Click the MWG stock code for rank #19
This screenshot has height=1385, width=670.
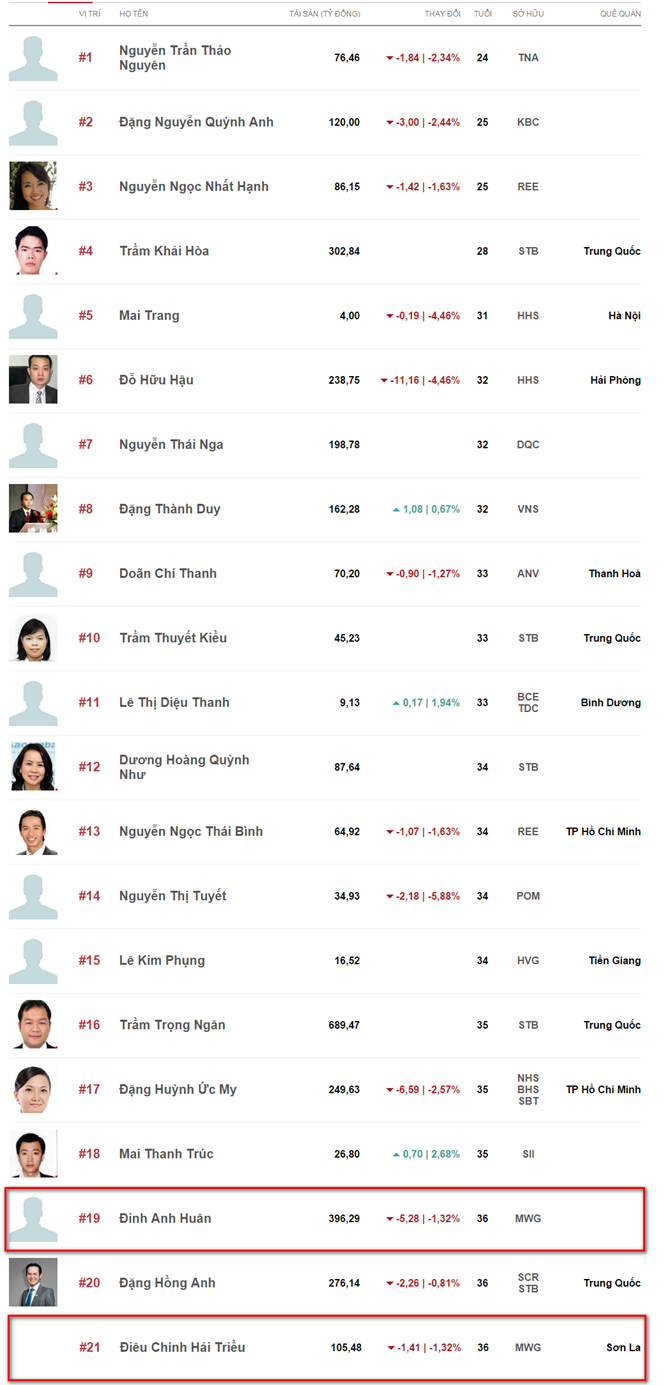[528, 1219]
